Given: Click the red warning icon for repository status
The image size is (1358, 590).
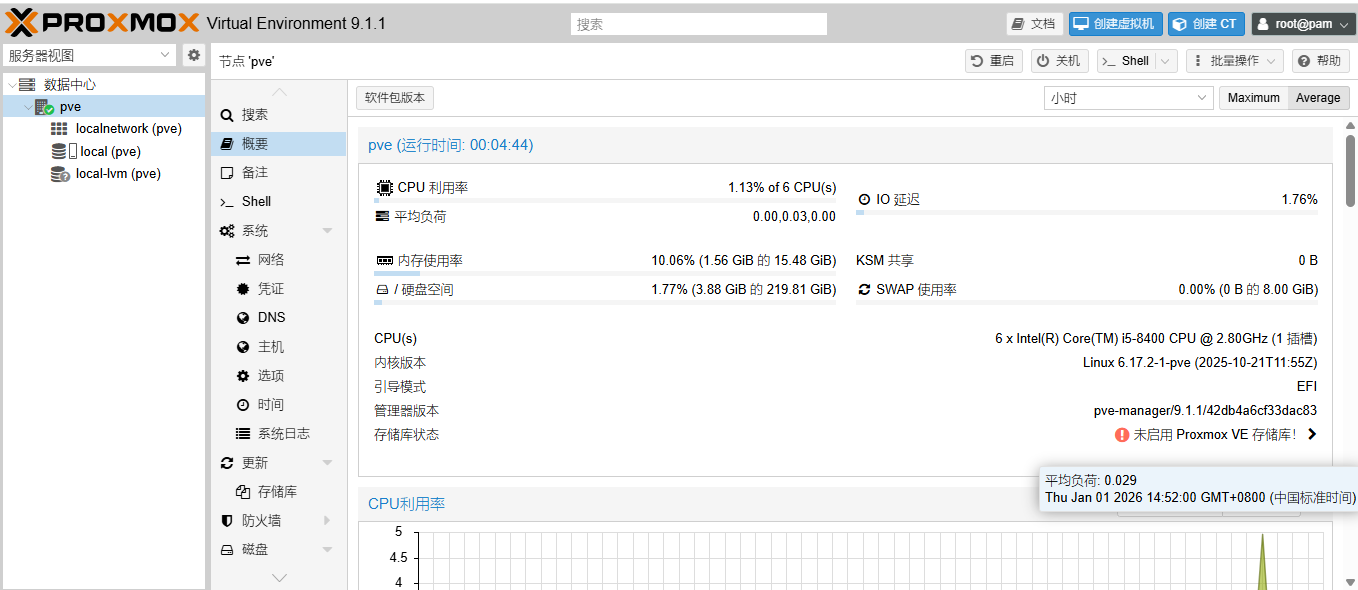Looking at the screenshot, I should (x=1122, y=435).
